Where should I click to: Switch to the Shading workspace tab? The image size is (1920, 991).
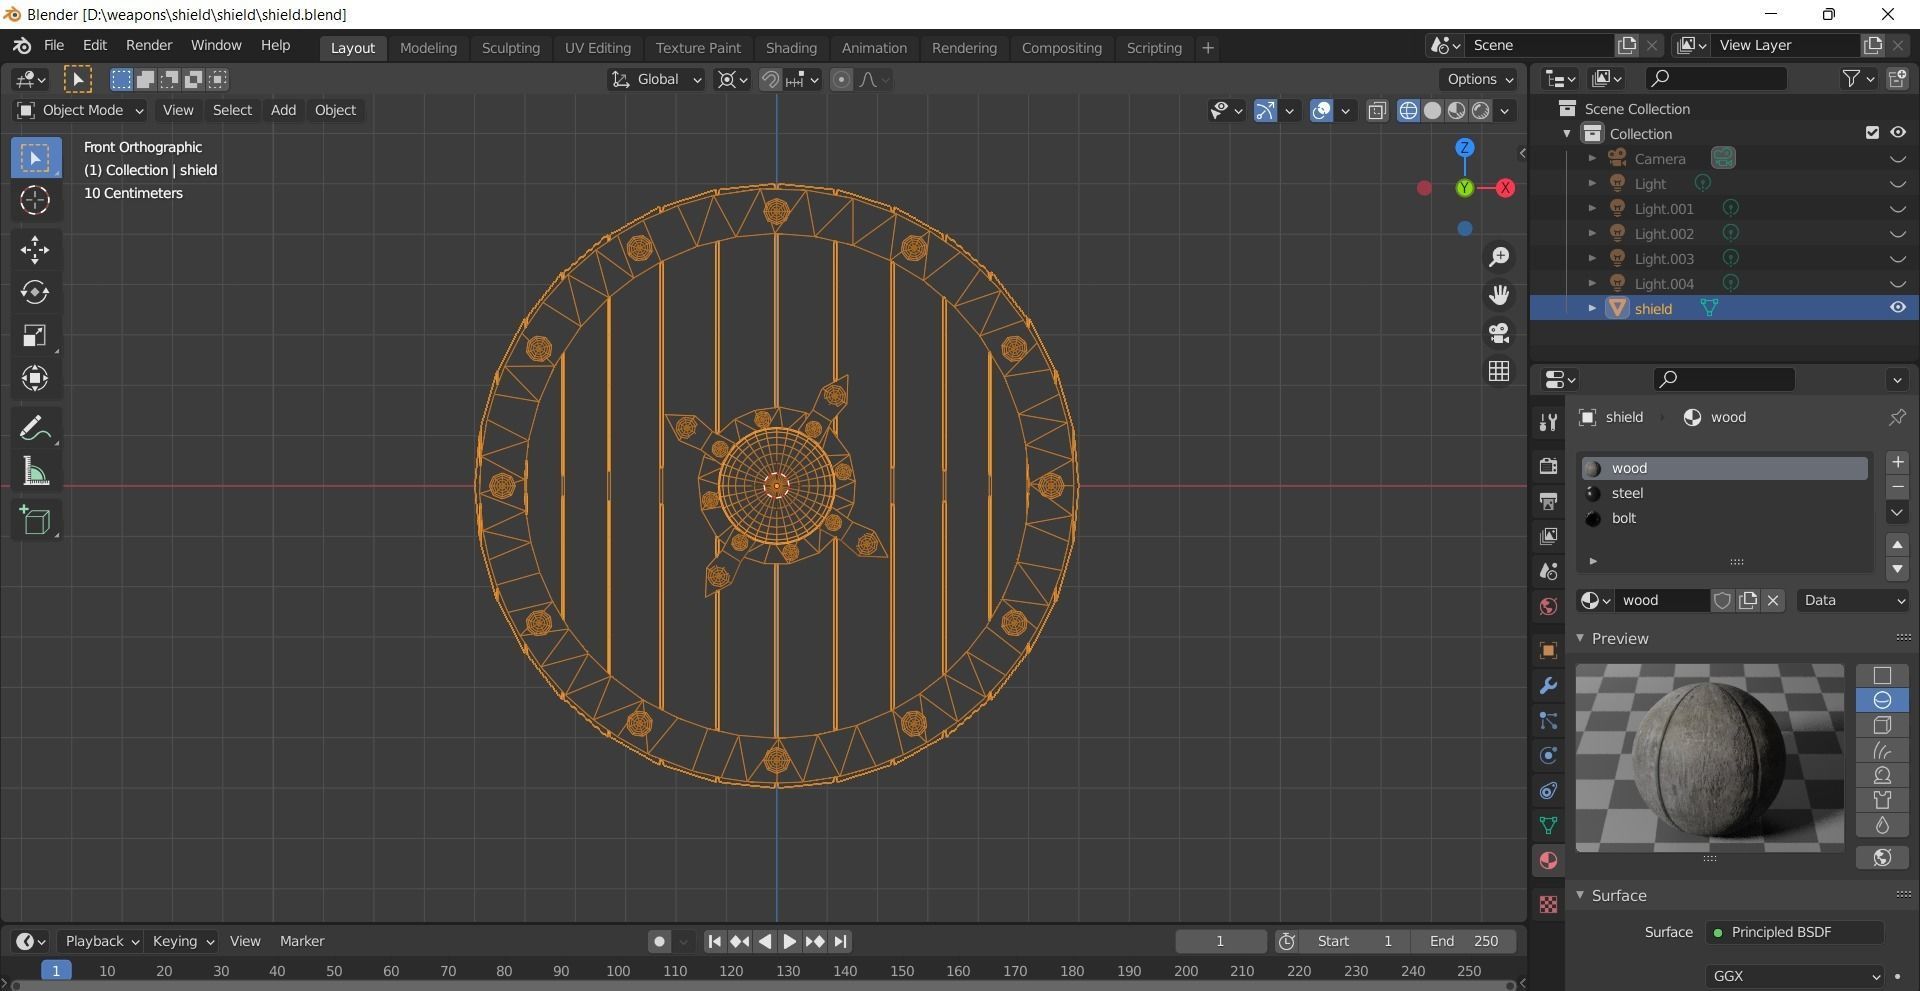click(x=791, y=48)
